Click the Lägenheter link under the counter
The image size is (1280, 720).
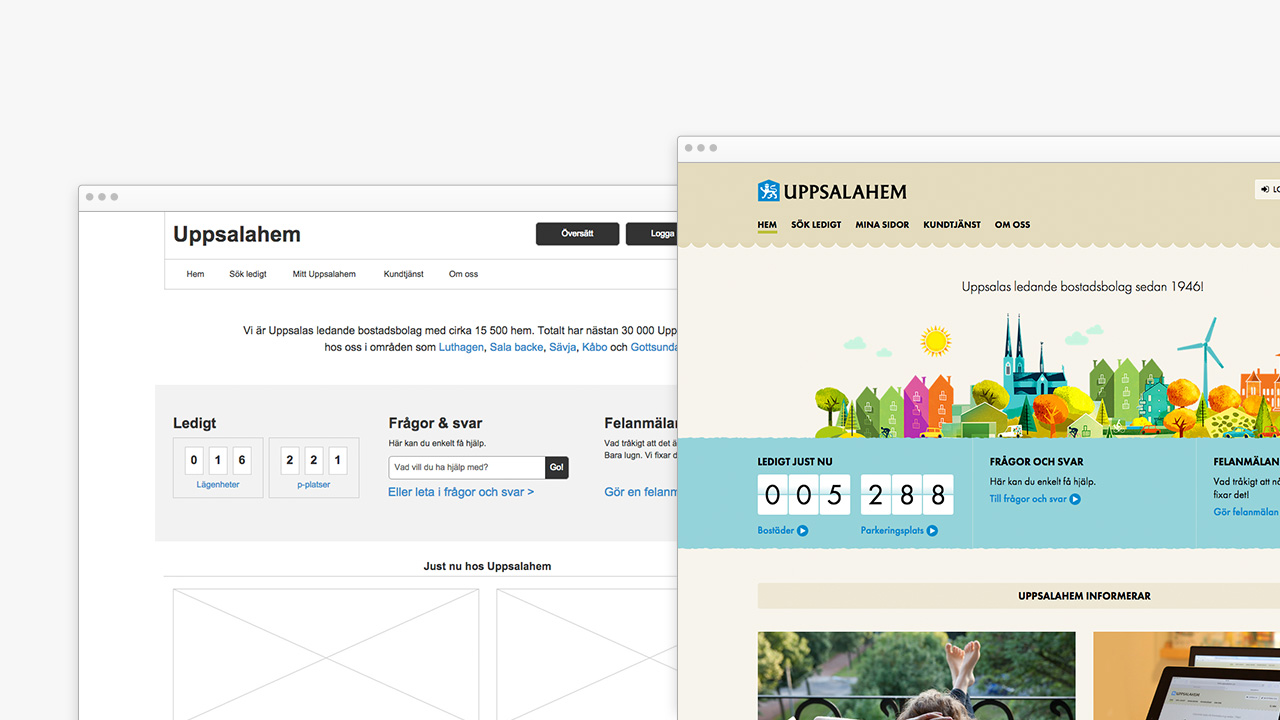218,485
